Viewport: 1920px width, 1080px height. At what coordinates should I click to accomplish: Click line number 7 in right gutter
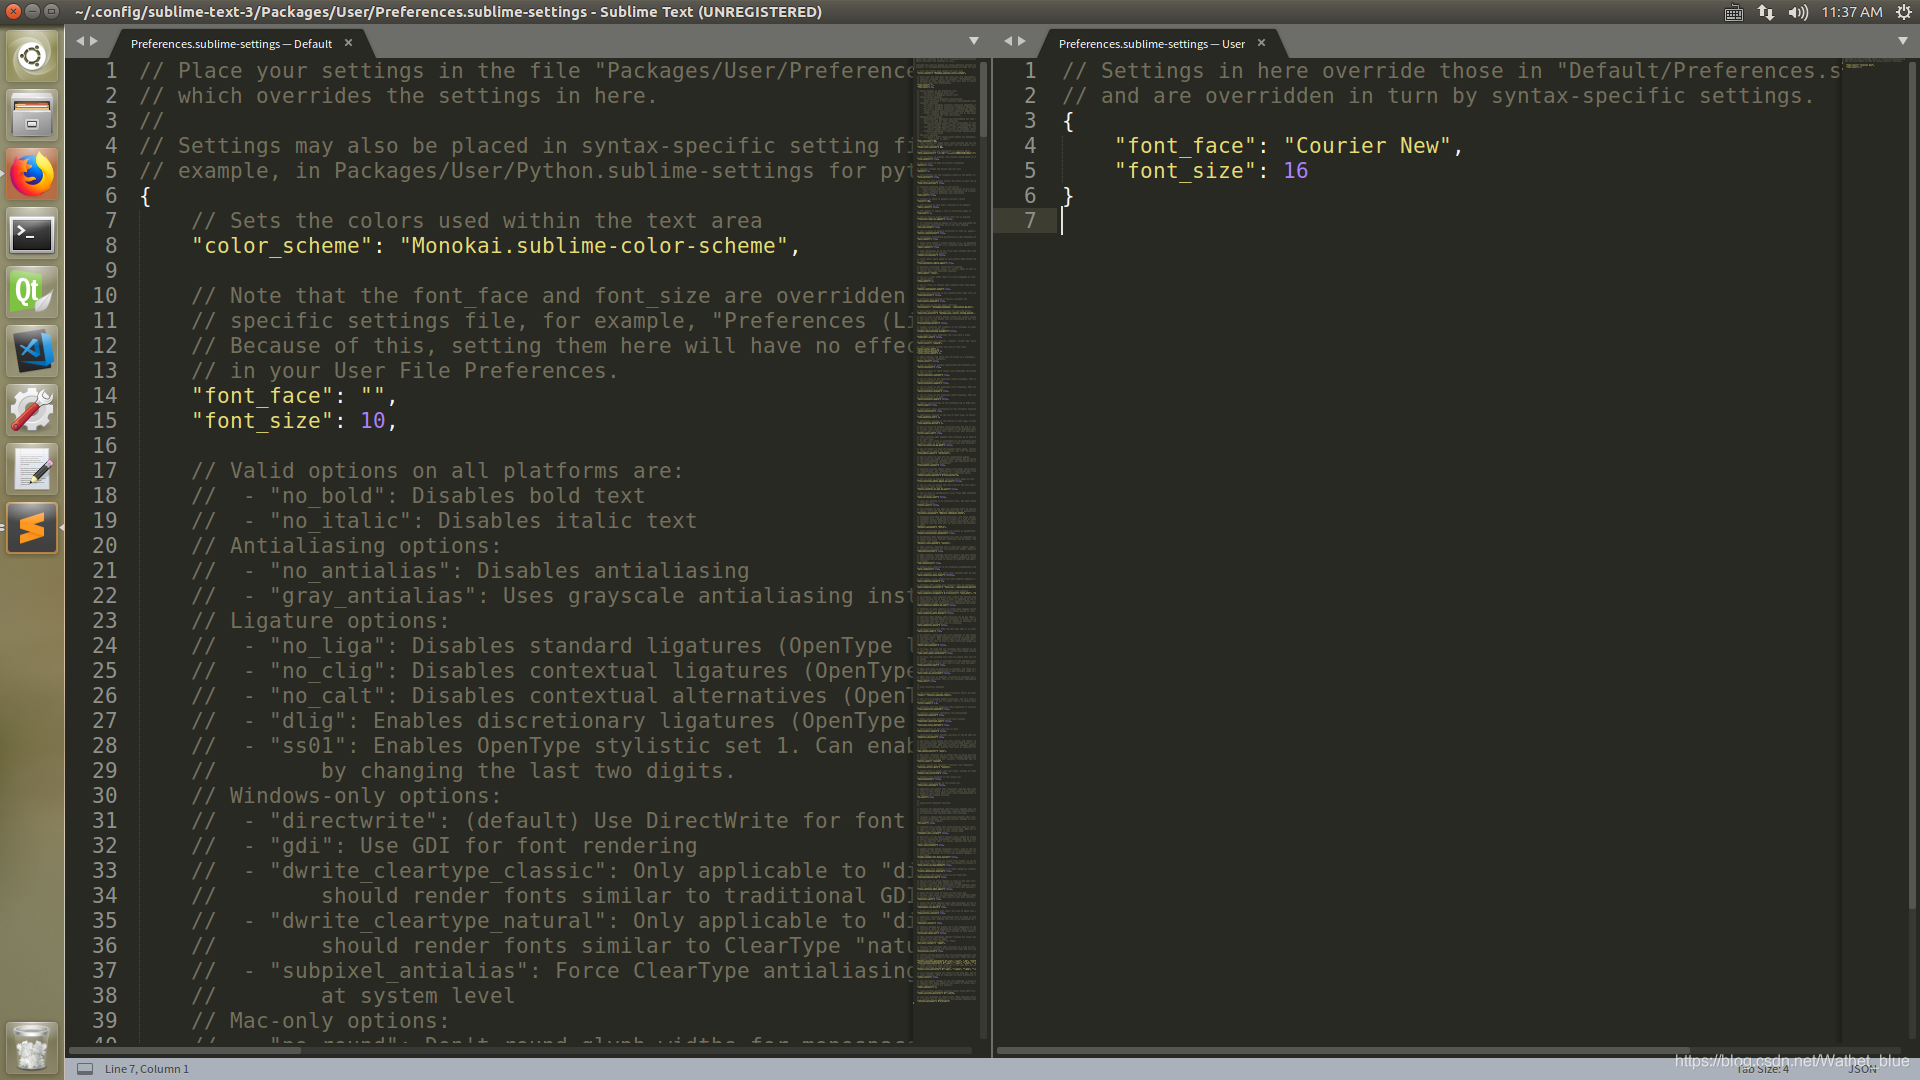click(x=1030, y=221)
